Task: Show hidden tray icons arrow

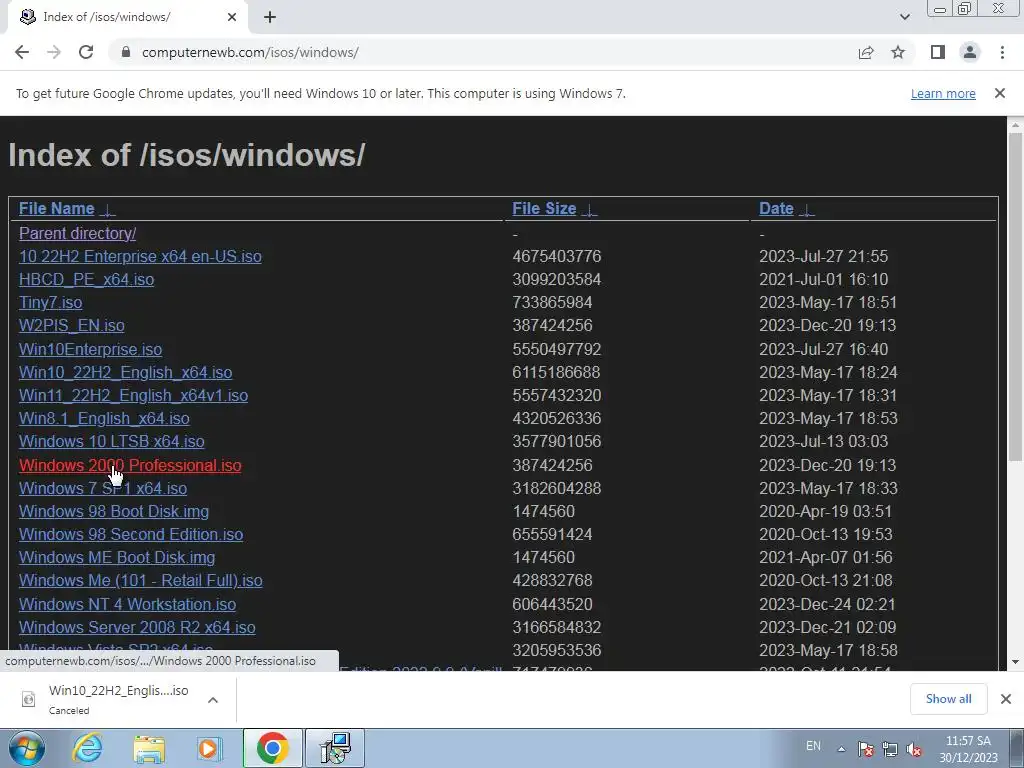Action: [841, 749]
